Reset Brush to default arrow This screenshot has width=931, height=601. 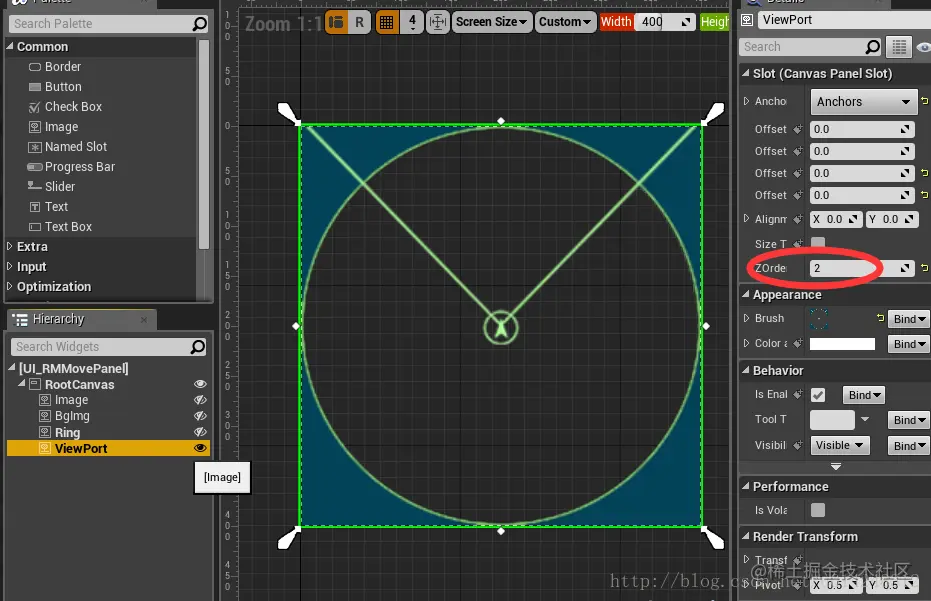[881, 318]
